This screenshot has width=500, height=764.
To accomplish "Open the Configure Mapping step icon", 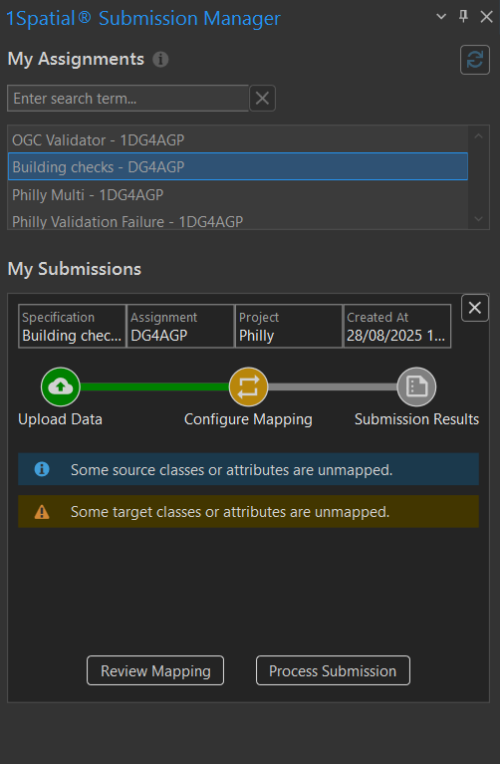I will pos(249,387).
